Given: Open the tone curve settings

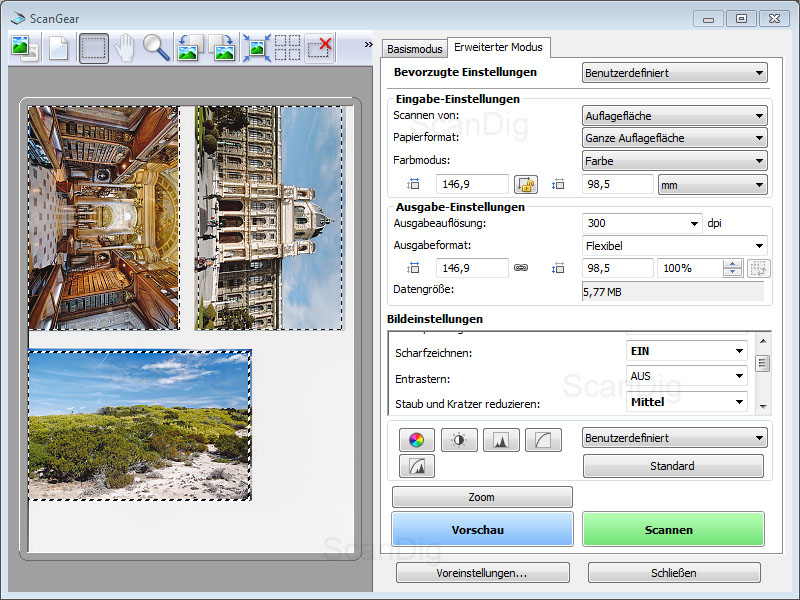Looking at the screenshot, I should point(543,439).
